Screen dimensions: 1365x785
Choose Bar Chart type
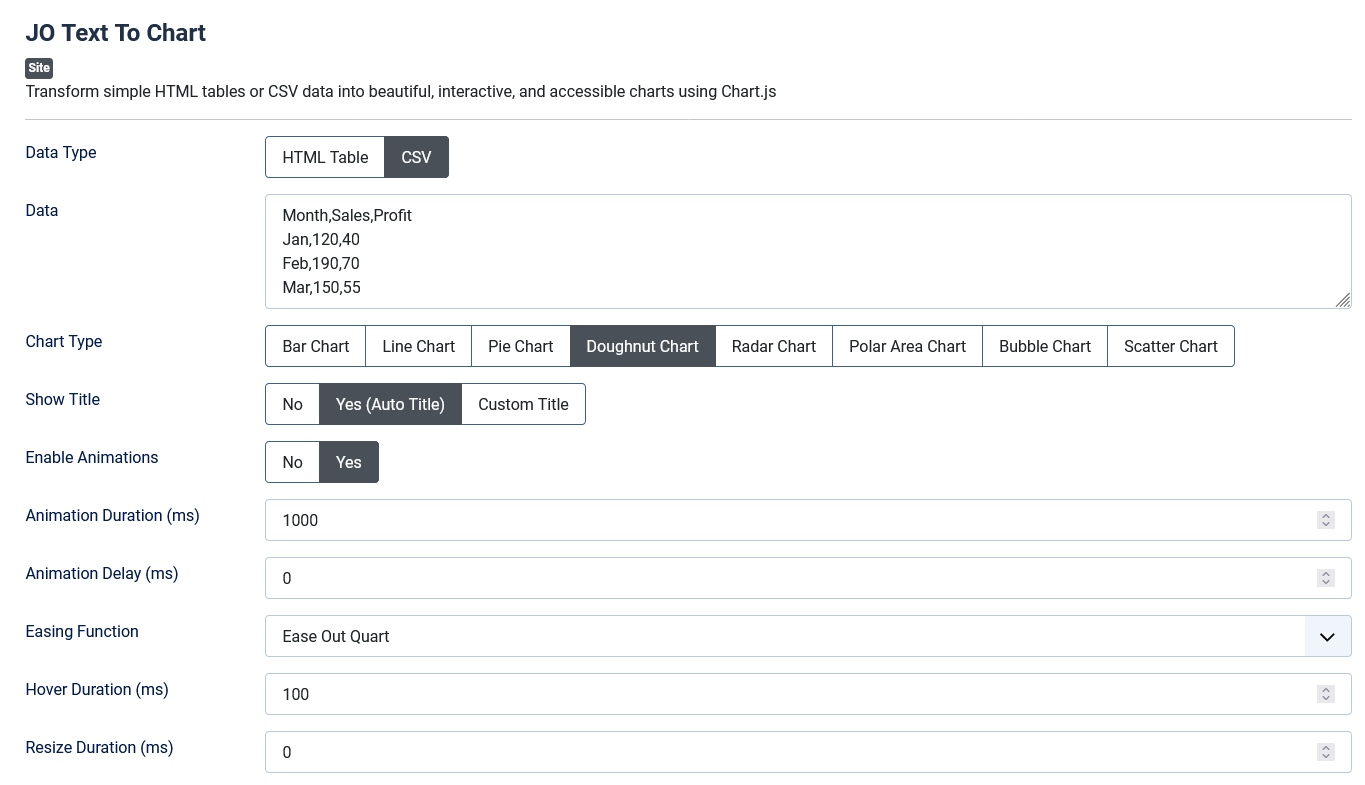[x=315, y=346]
